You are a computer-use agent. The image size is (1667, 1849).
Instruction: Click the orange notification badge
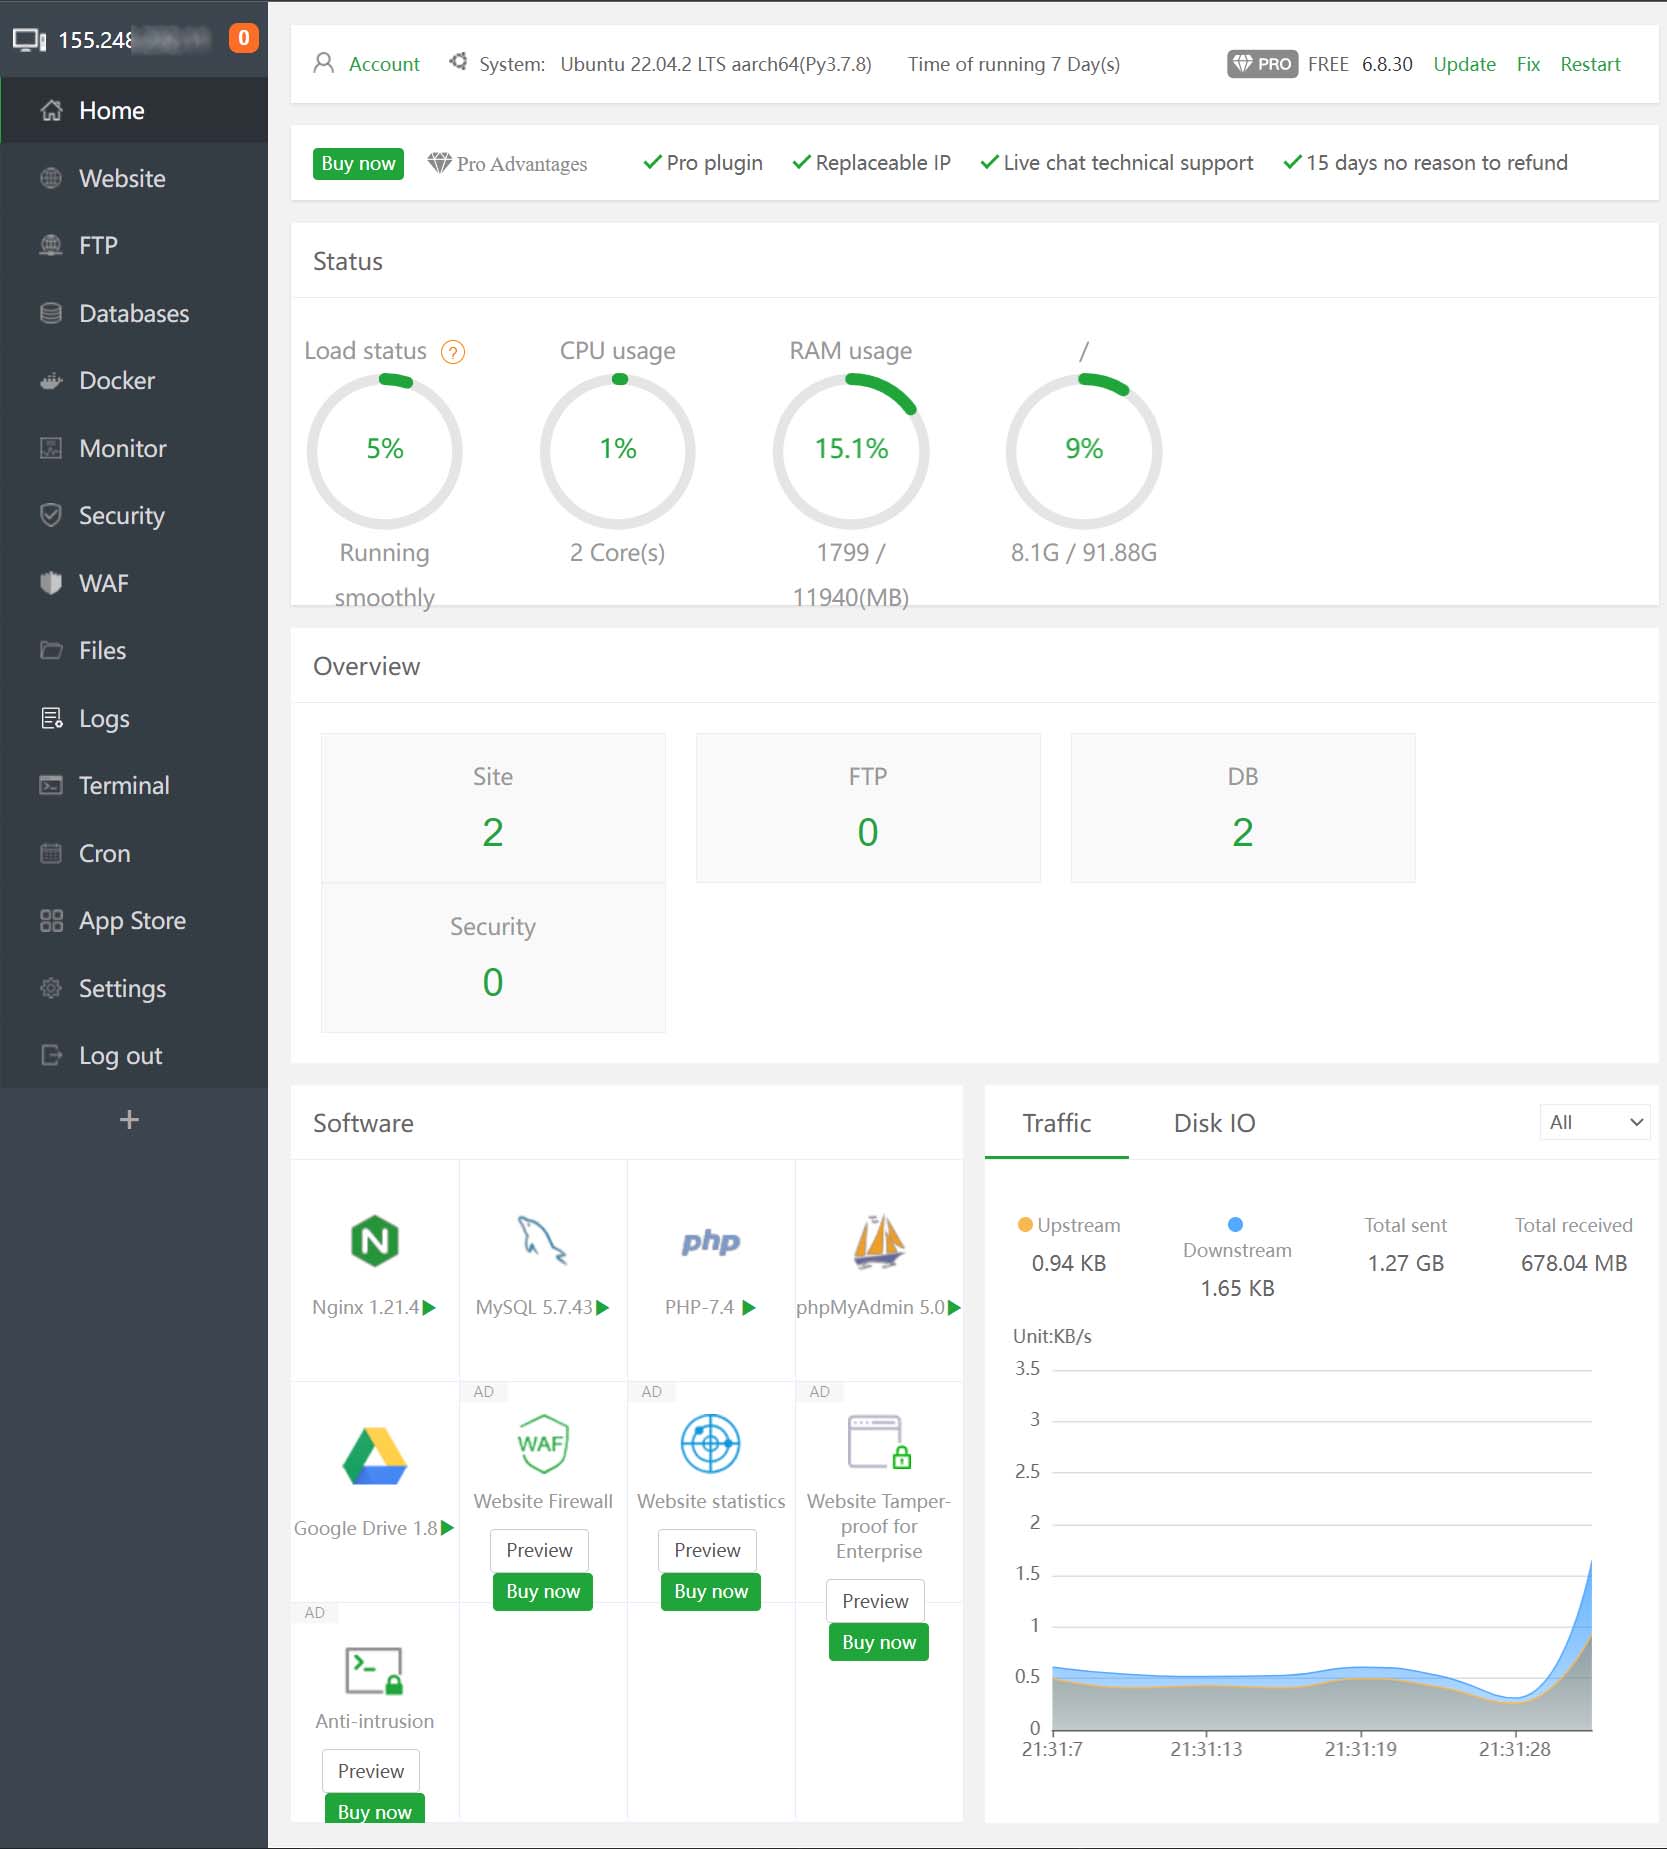point(243,38)
